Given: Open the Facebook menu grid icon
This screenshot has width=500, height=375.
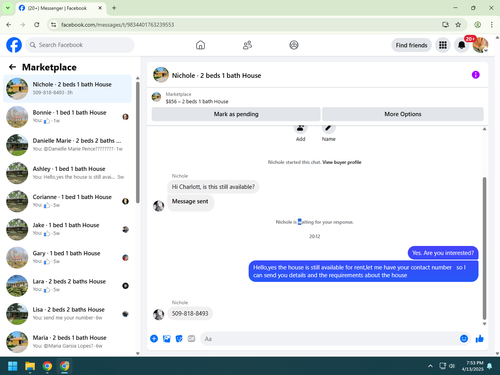Looking at the screenshot, I should (443, 45).
